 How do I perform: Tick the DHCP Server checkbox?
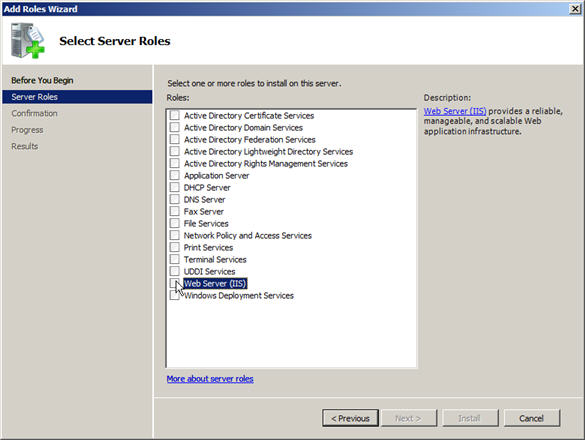(174, 187)
